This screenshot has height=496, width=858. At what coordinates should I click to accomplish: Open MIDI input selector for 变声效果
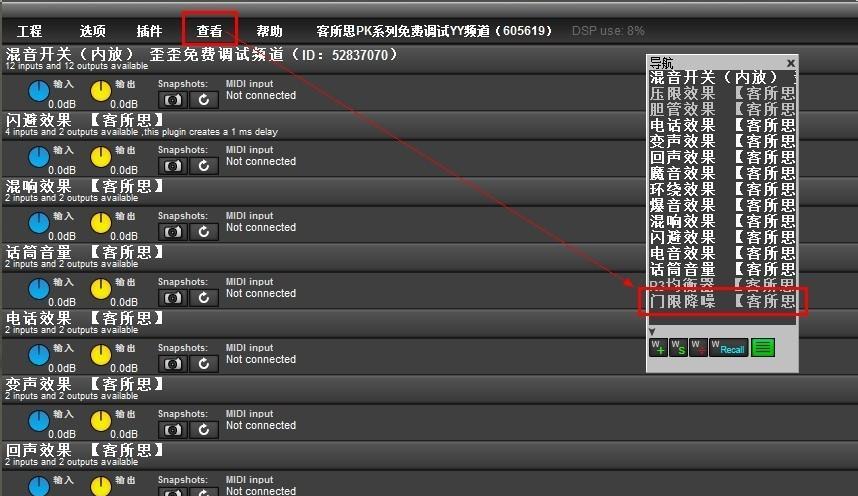tap(261, 425)
